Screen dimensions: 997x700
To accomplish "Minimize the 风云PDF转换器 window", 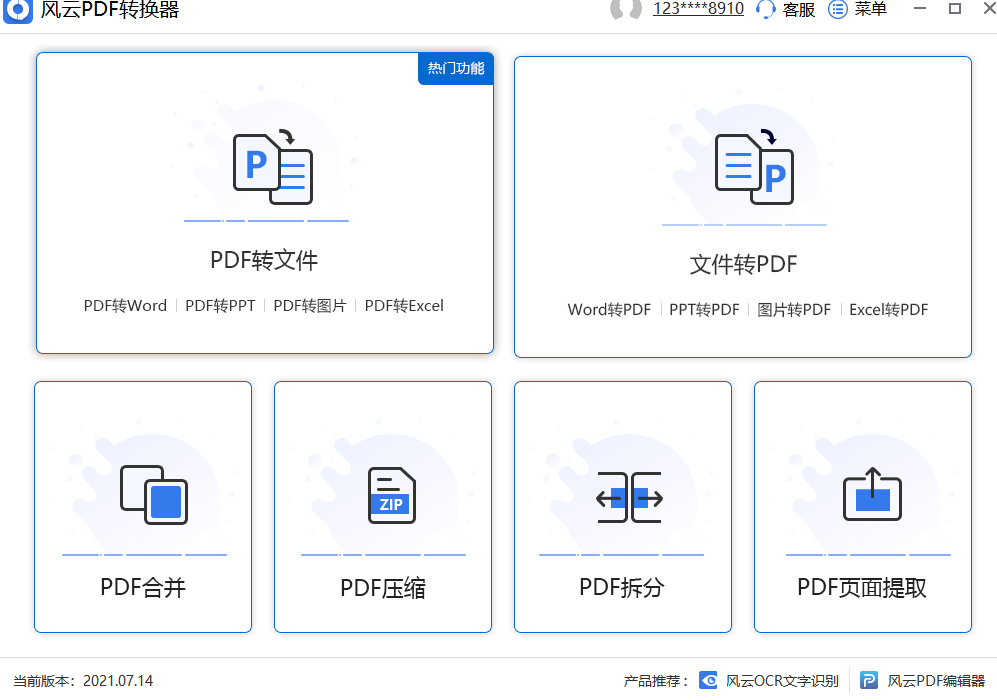I will pyautogui.click(x=919, y=8).
